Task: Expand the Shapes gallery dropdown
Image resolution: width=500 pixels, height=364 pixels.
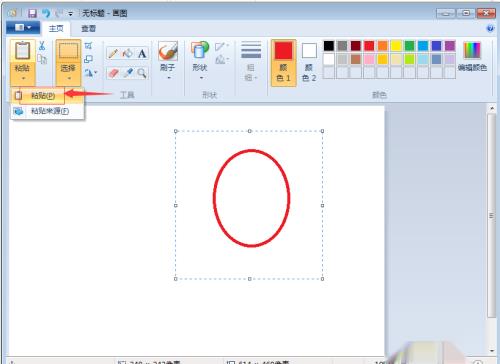Action: [201, 78]
